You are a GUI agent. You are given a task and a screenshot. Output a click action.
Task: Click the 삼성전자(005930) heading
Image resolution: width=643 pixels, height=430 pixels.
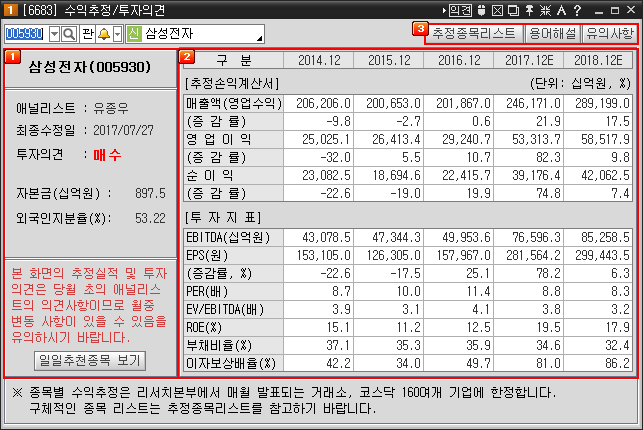coord(90,67)
